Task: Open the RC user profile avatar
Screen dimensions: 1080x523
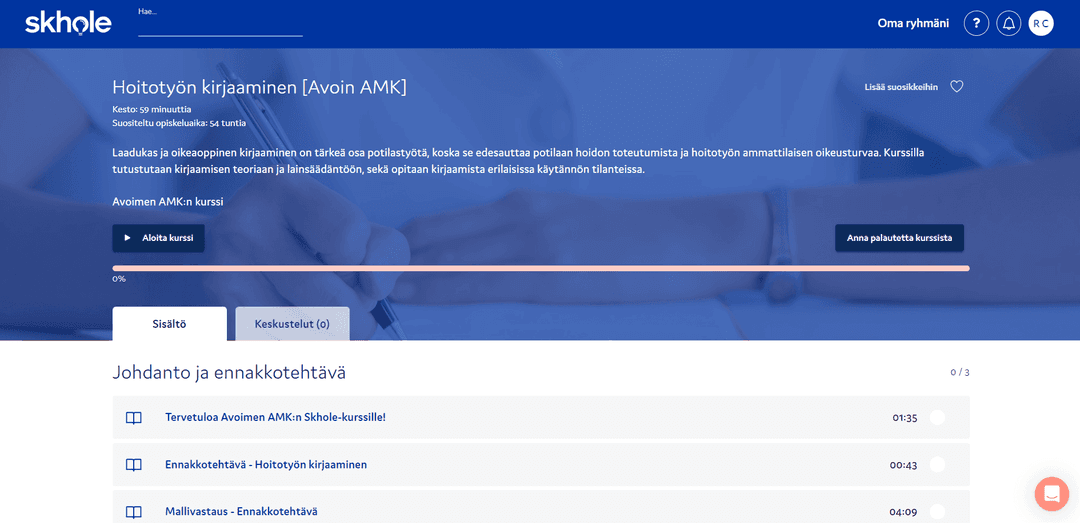Action: pyautogui.click(x=1041, y=24)
